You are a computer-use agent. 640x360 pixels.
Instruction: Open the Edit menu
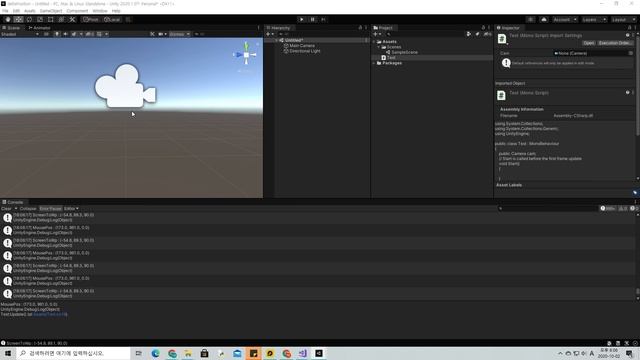coord(16,11)
